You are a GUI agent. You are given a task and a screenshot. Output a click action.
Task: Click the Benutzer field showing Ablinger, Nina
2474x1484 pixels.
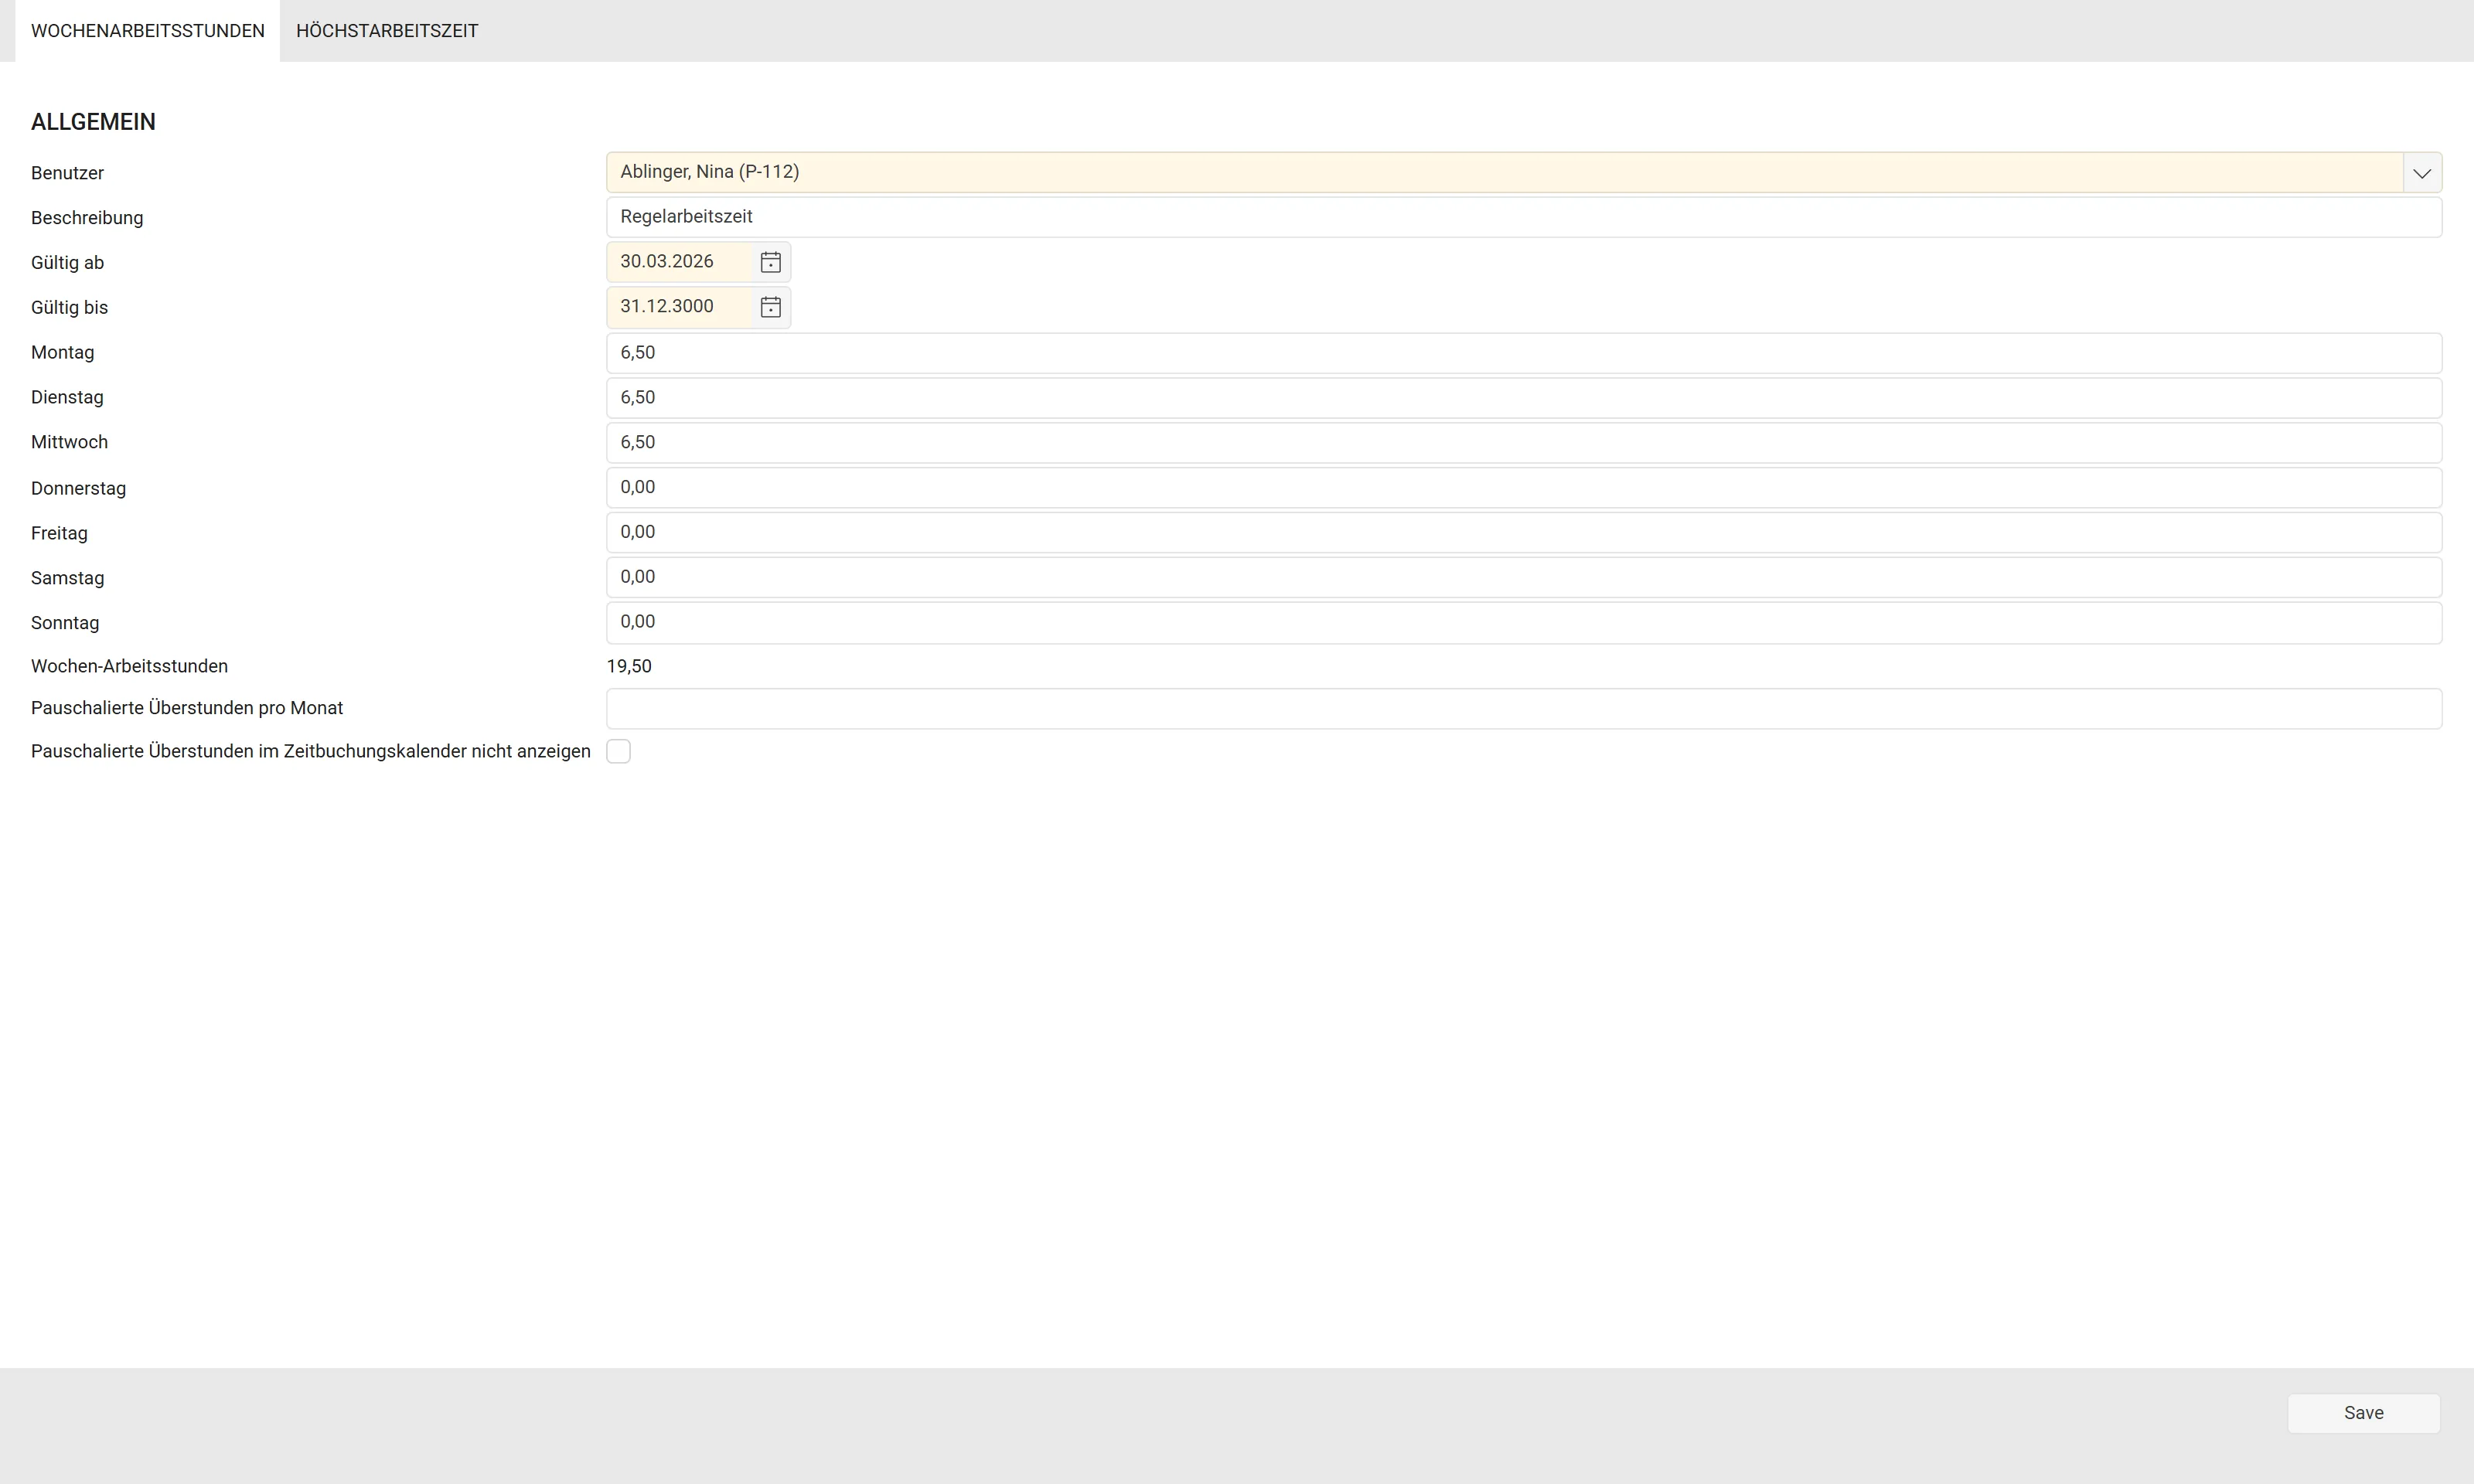1504,172
